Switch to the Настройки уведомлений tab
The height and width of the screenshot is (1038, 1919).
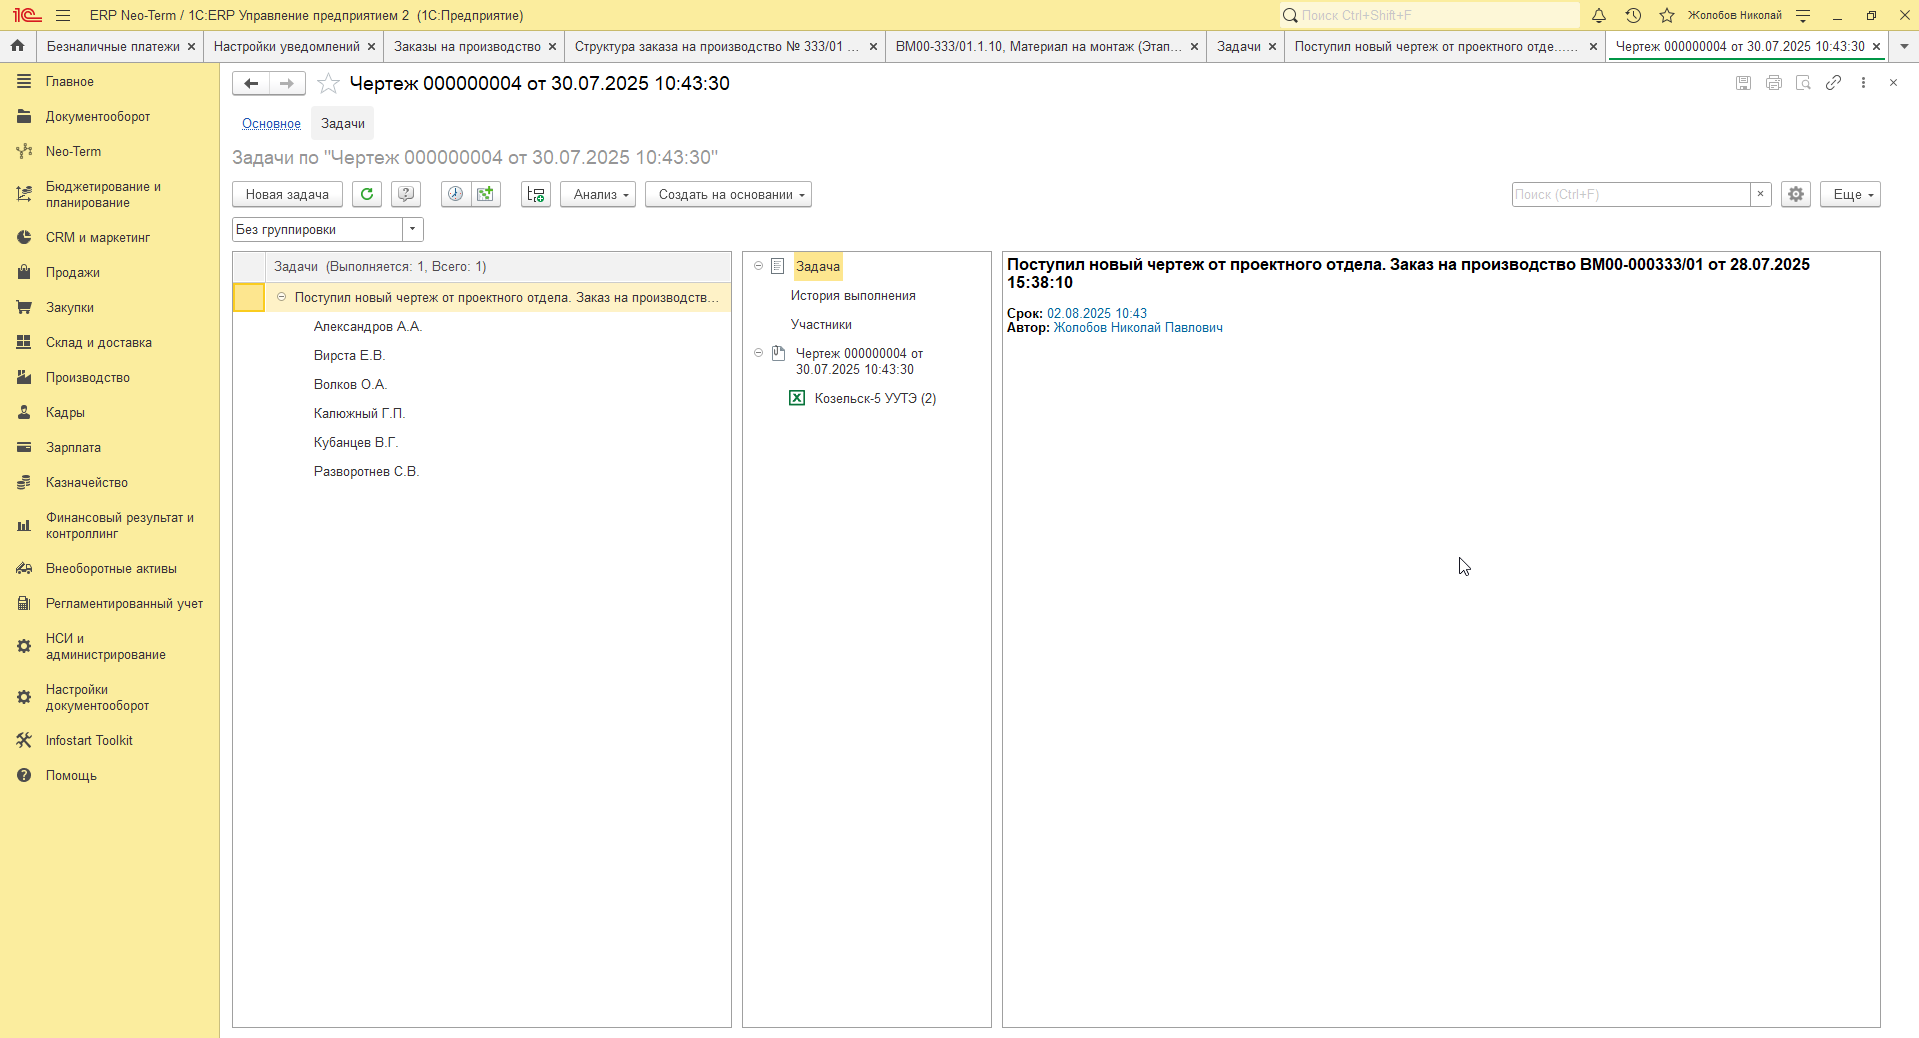(x=286, y=46)
